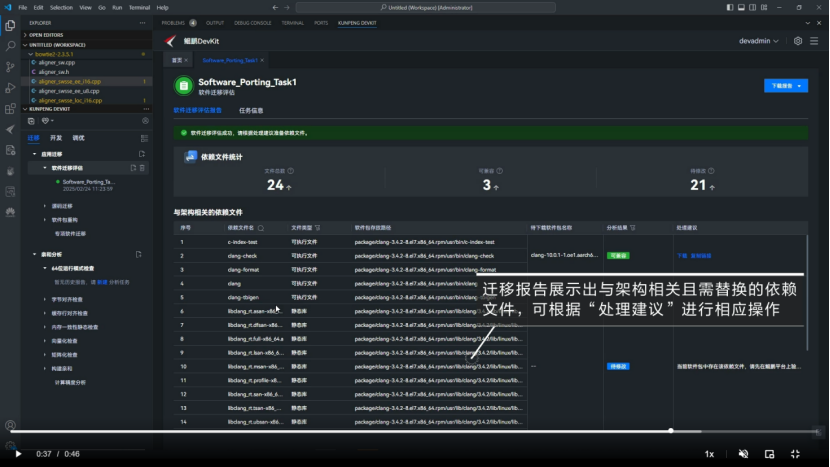Click the filter icon beside 文件类型 column

pyautogui.click(x=318, y=228)
